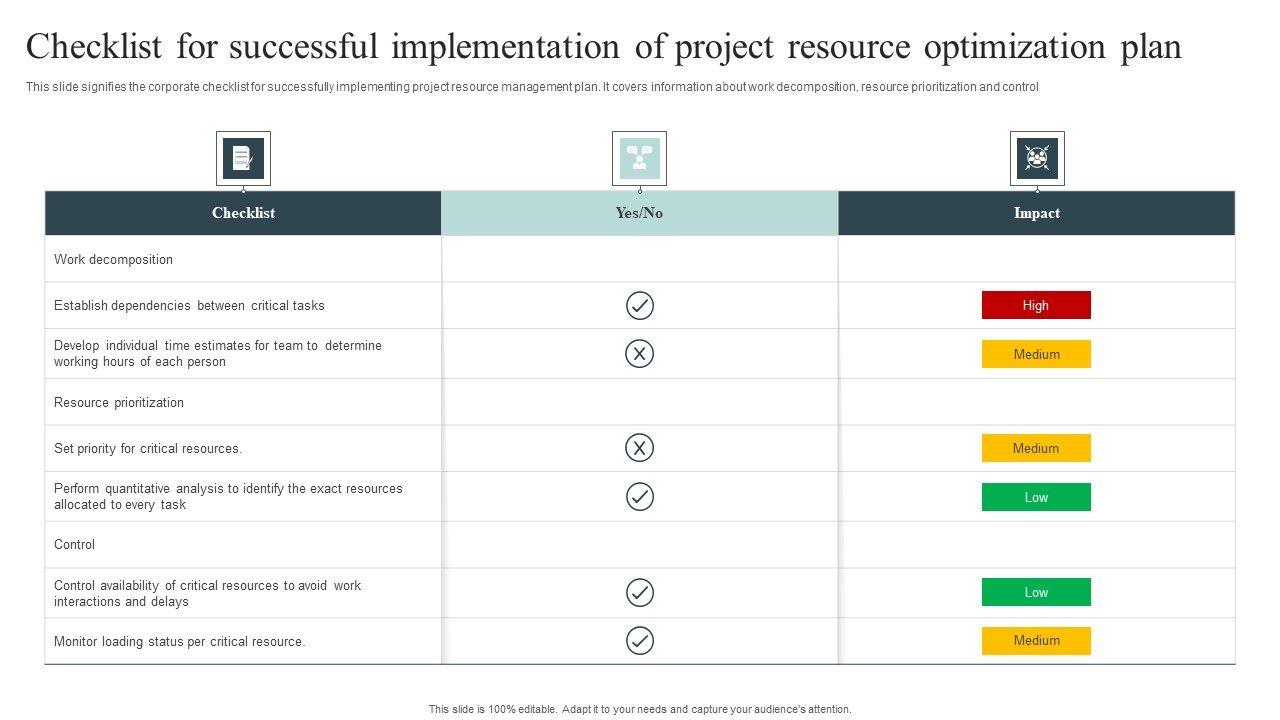Select the red High impact swatch
This screenshot has height=720, width=1280.
click(x=1036, y=305)
